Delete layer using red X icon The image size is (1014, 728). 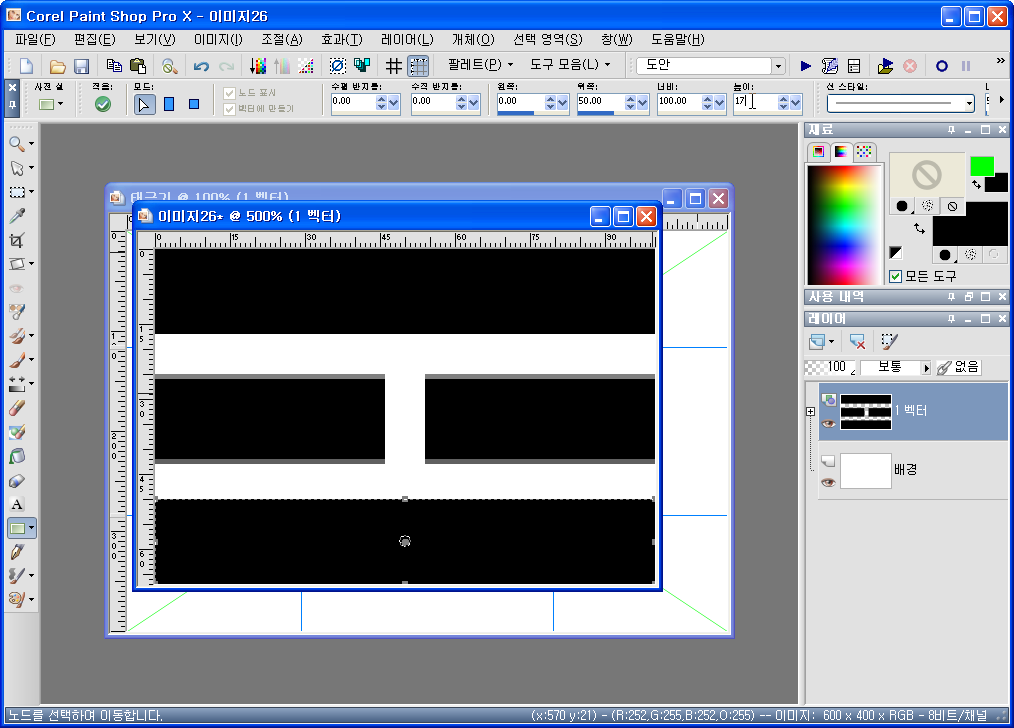(858, 341)
